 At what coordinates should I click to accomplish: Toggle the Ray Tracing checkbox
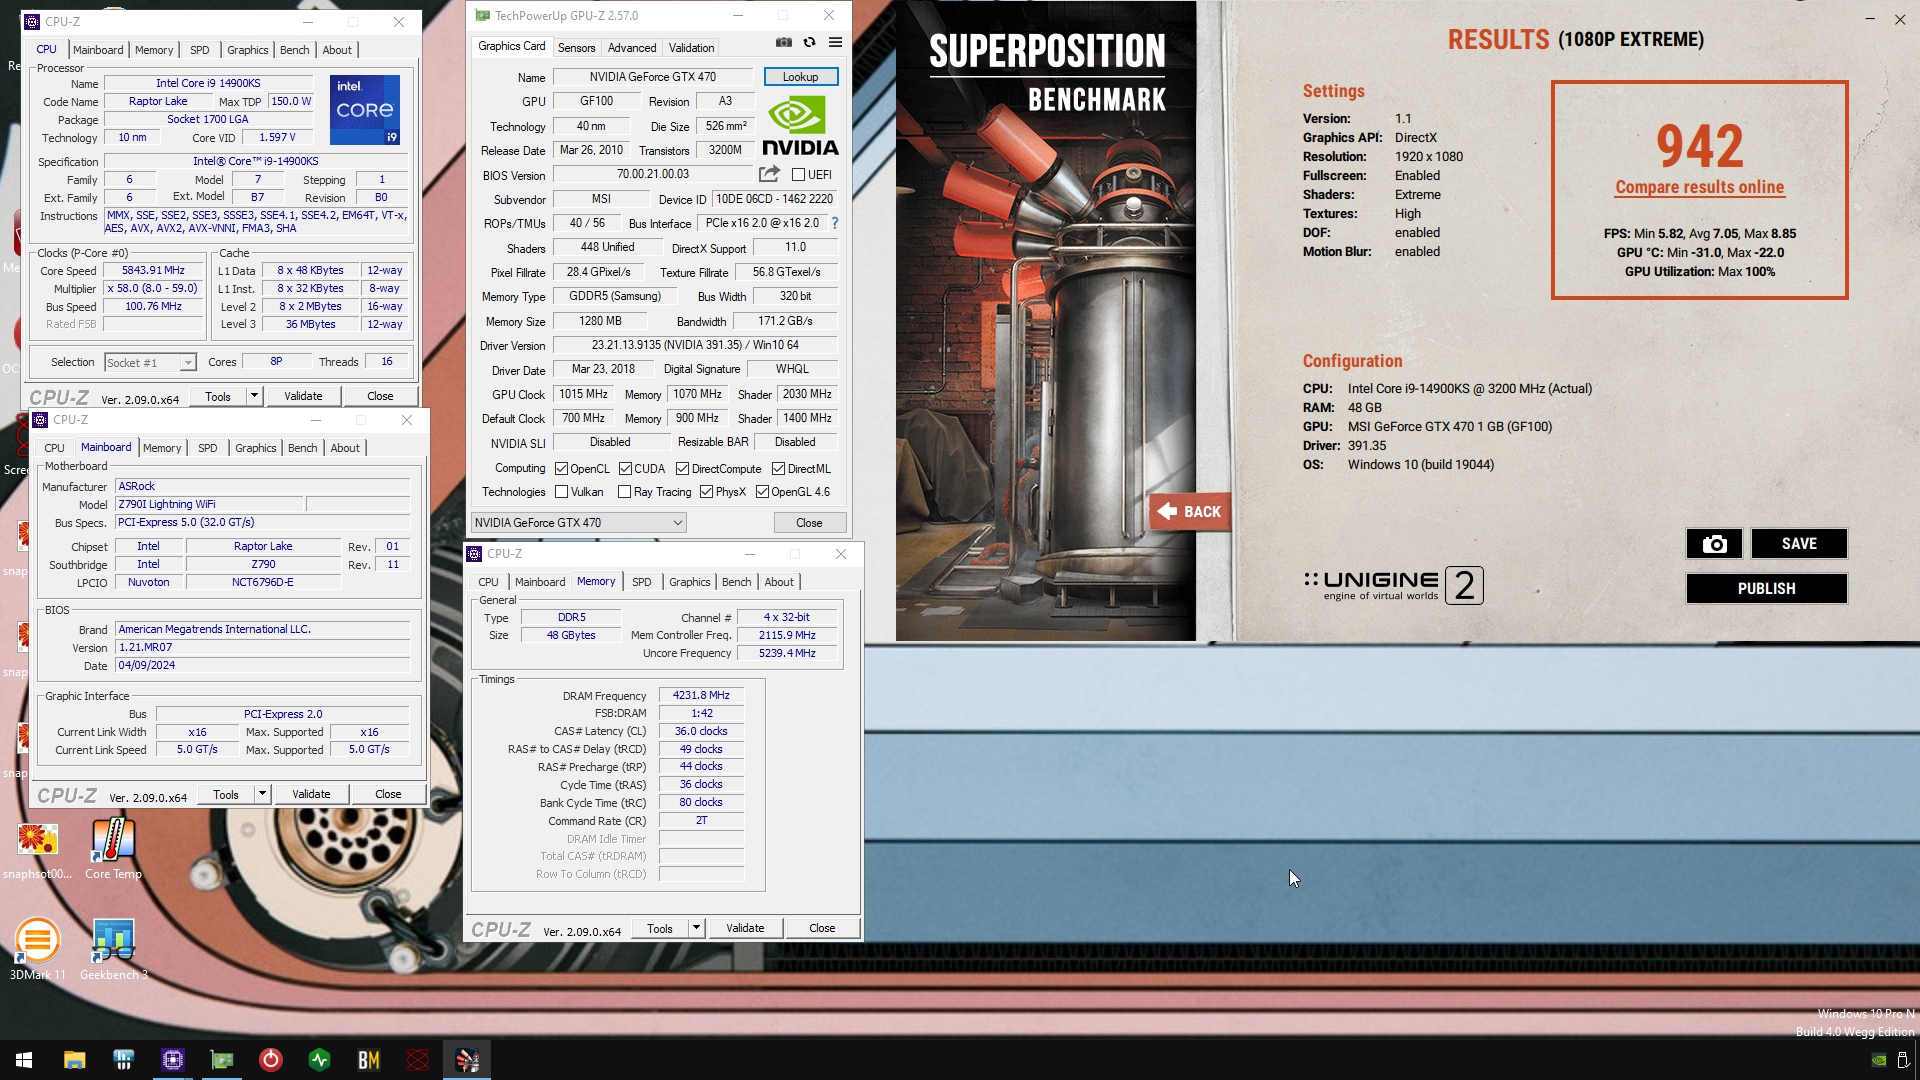click(624, 492)
